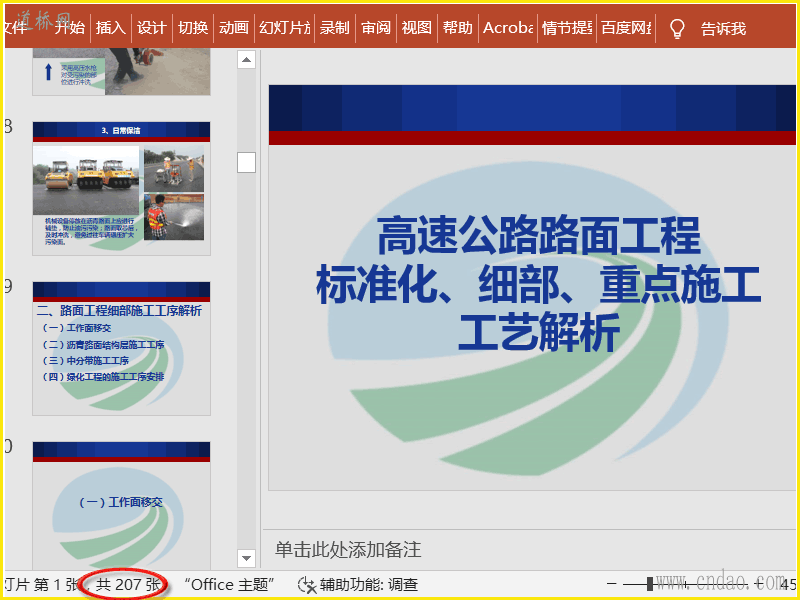Click the slide count 共 207 张 in status bar

pos(128,585)
